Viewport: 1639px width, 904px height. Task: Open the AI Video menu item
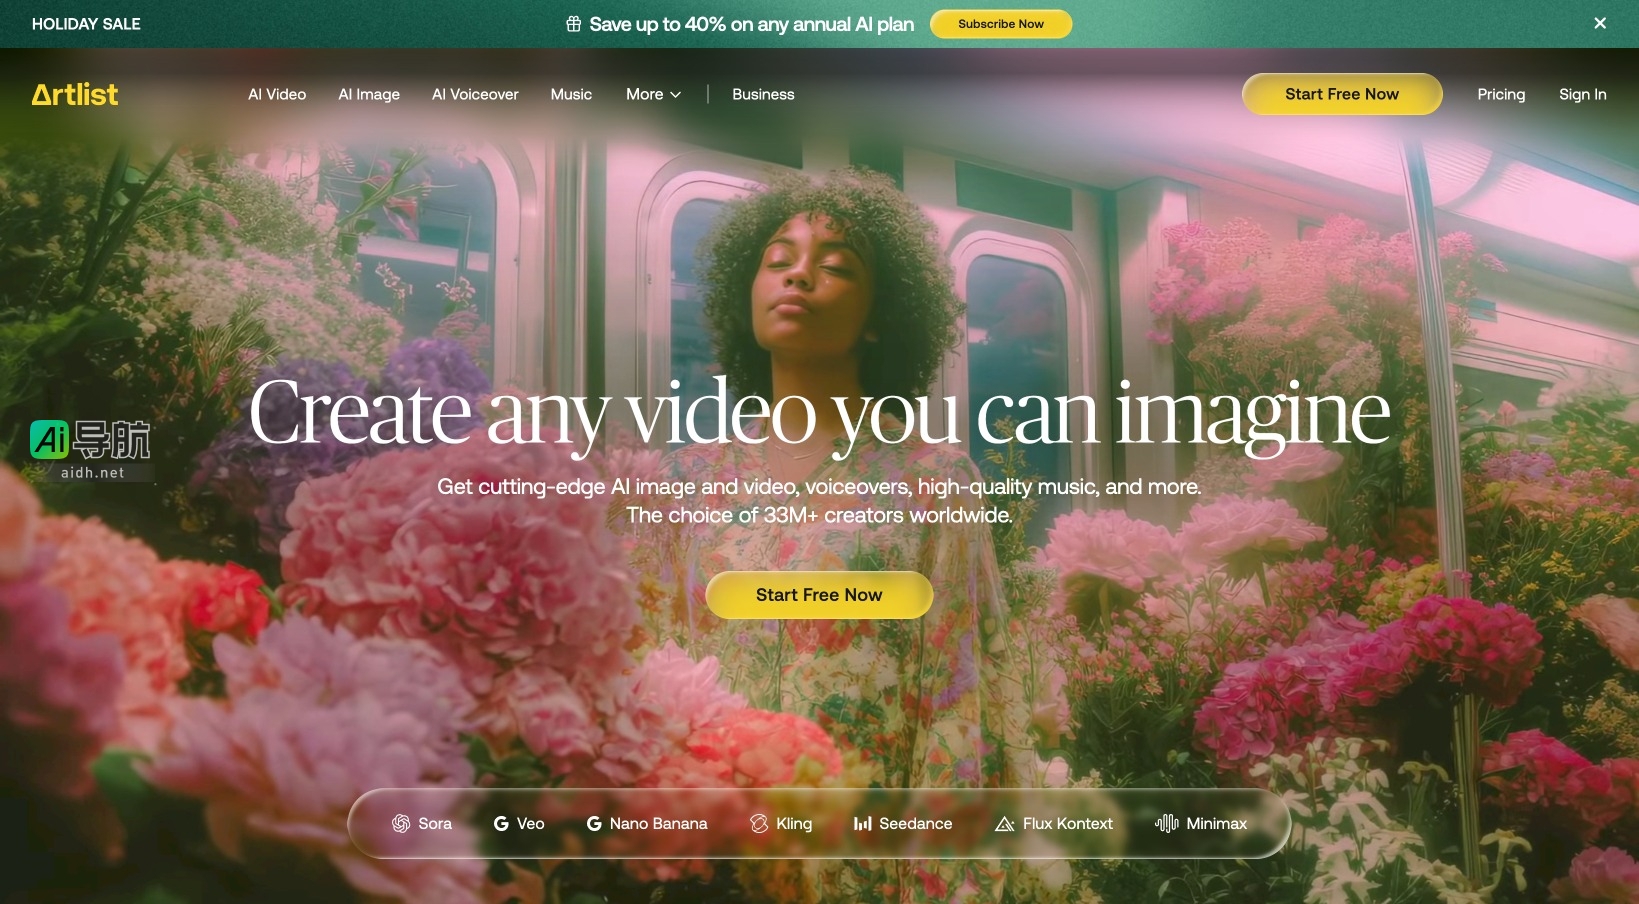click(x=277, y=94)
